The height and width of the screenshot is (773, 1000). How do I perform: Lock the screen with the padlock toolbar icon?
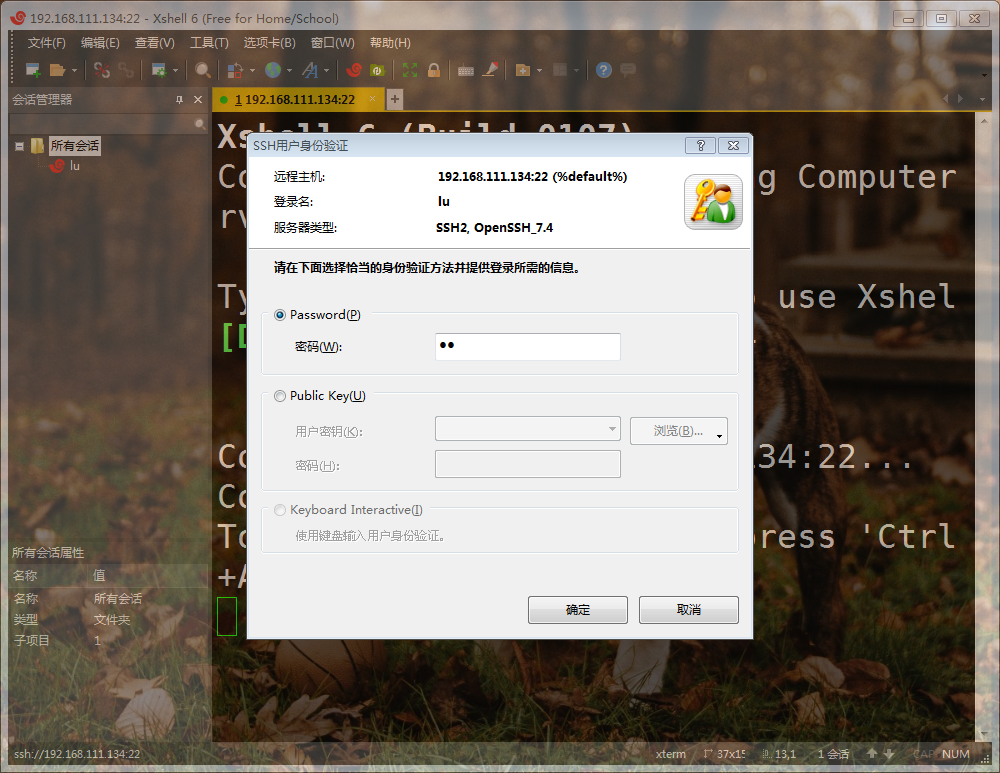pyautogui.click(x=432, y=70)
